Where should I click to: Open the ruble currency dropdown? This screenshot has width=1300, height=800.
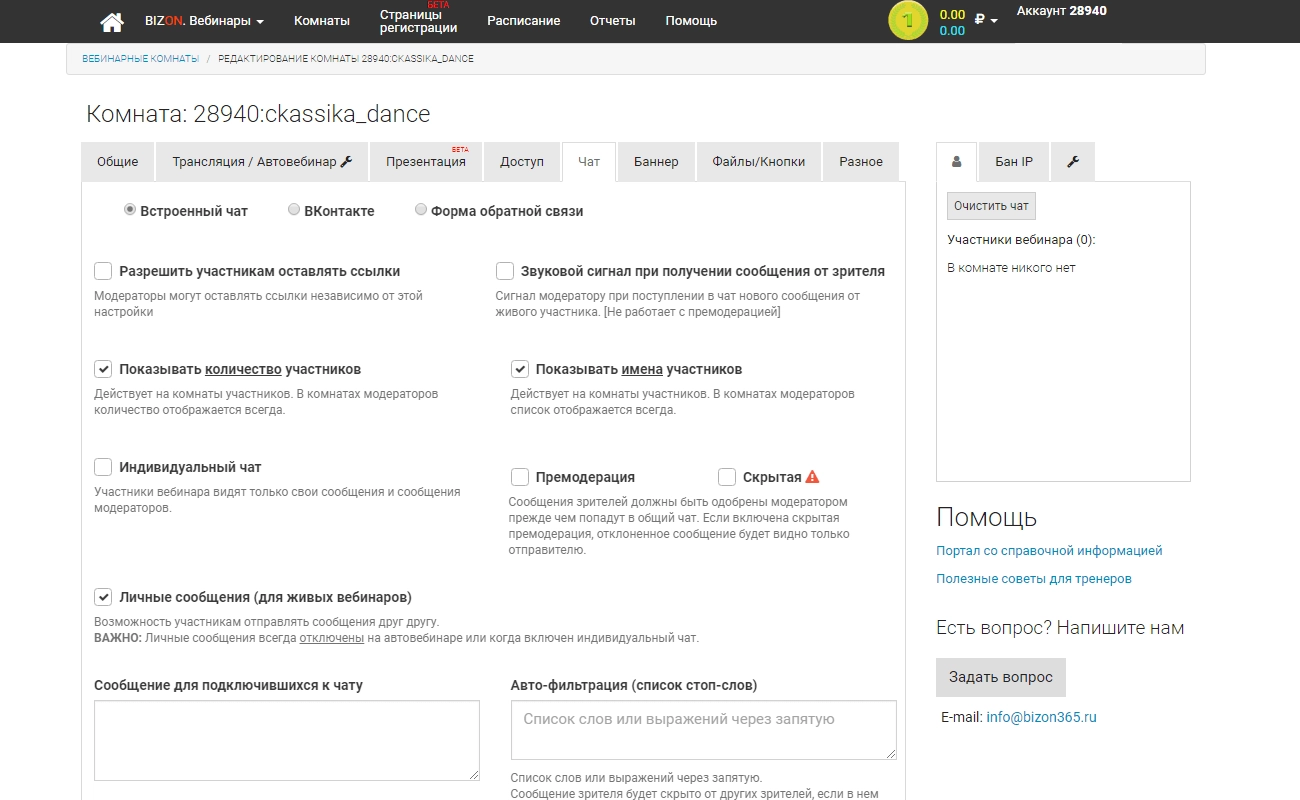tap(986, 19)
